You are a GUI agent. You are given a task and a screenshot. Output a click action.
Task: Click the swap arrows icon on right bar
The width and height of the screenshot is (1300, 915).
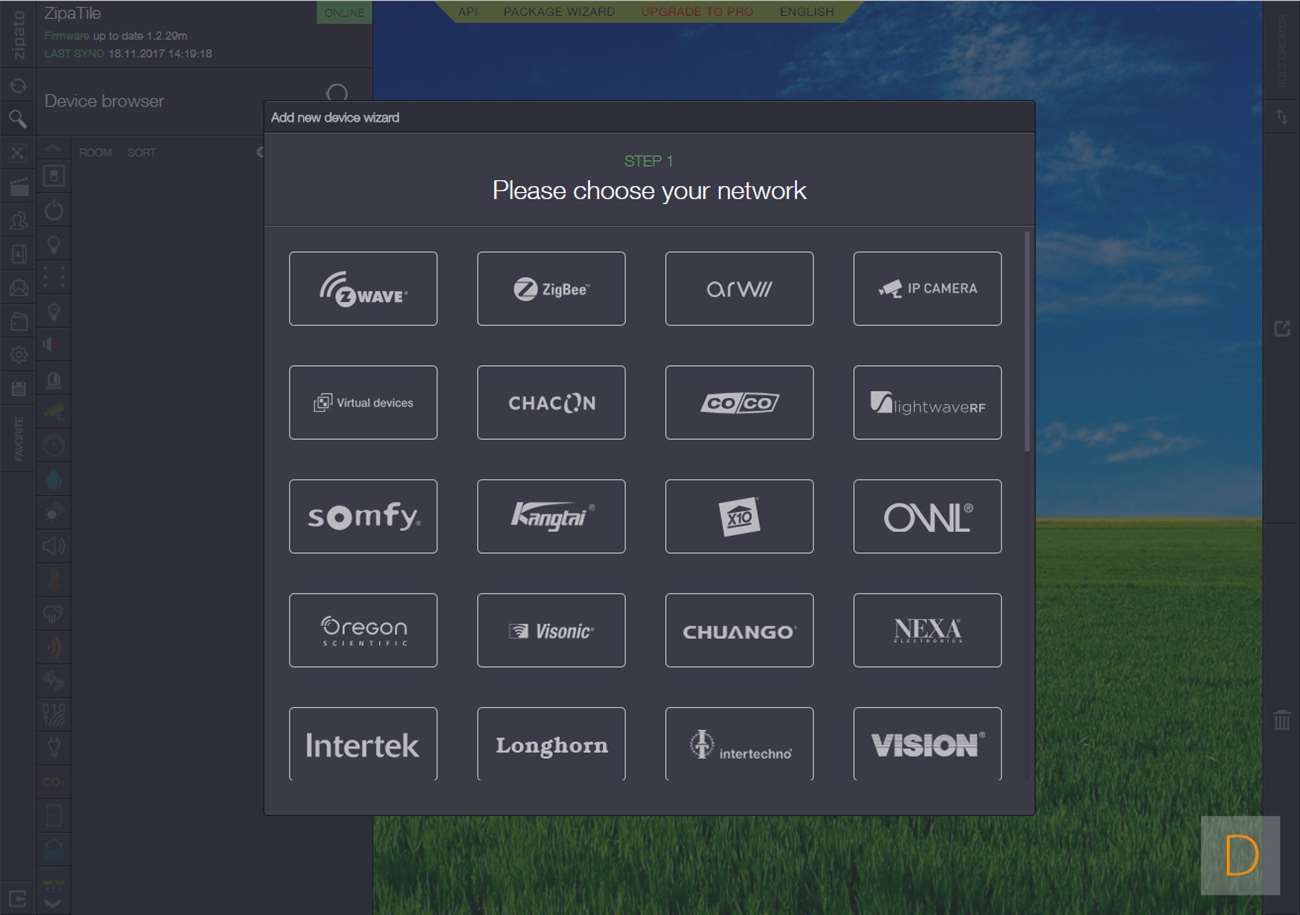point(1282,118)
